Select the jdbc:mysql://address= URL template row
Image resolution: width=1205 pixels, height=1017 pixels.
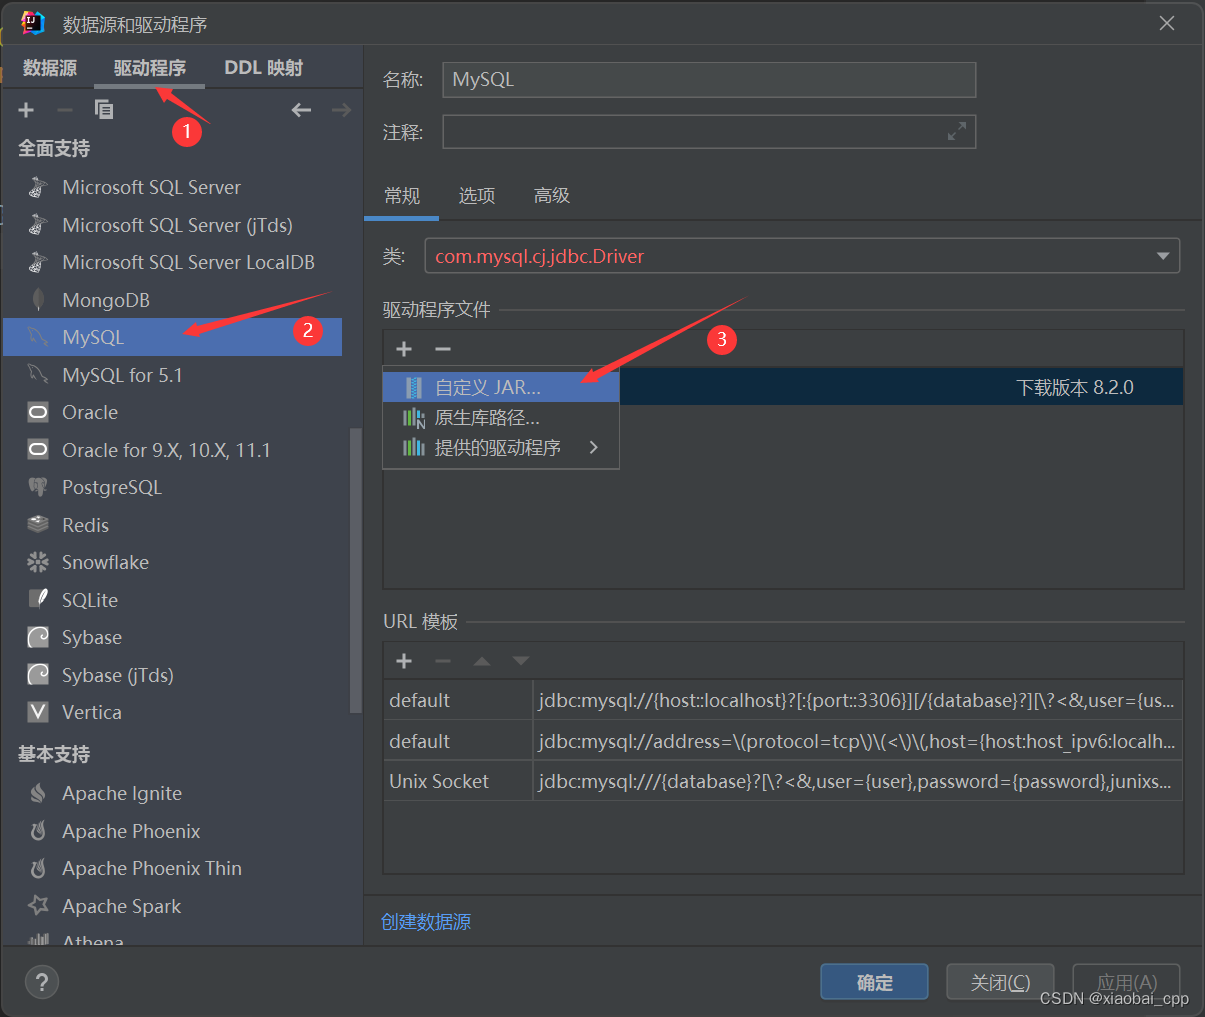coord(783,741)
